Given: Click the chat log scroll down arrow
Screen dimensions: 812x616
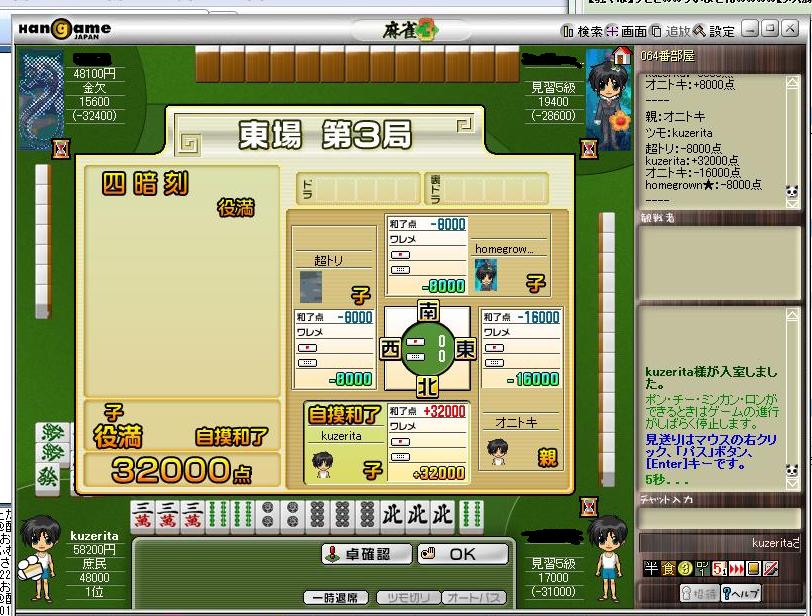Looking at the screenshot, I should click(792, 484).
